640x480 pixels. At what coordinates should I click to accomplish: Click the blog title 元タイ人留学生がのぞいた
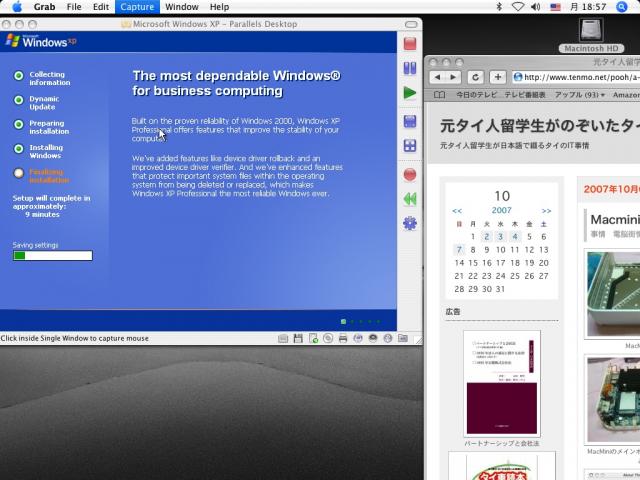coord(540,126)
